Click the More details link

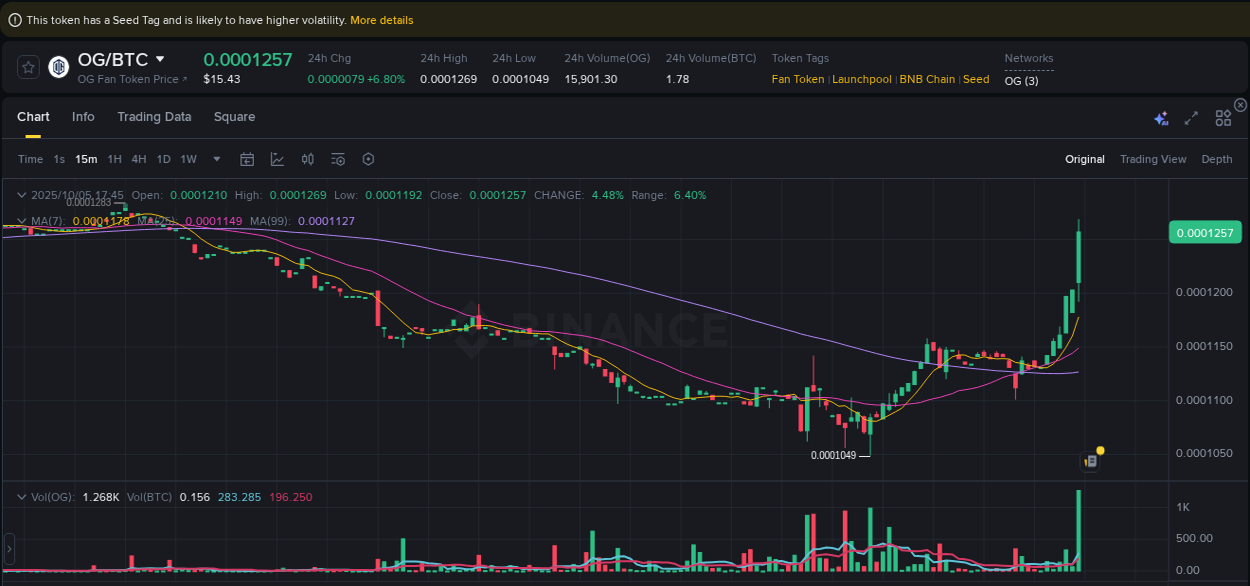tap(382, 19)
